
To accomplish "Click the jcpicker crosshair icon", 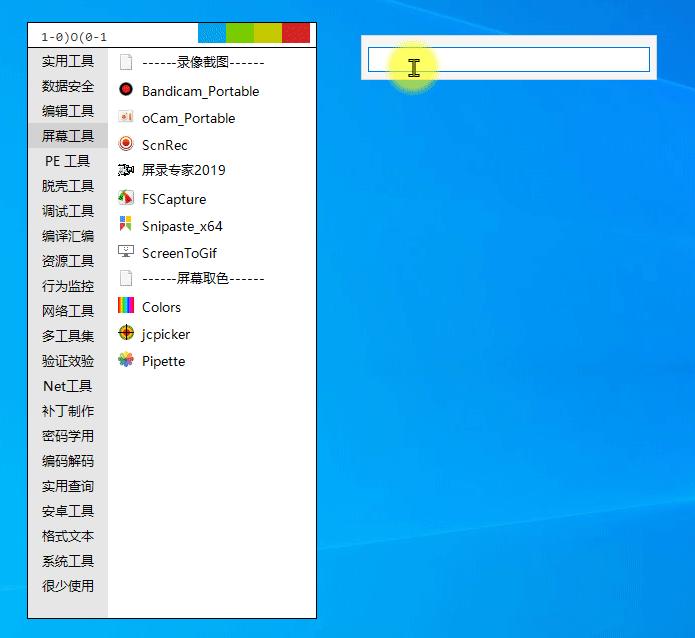I will coord(126,333).
